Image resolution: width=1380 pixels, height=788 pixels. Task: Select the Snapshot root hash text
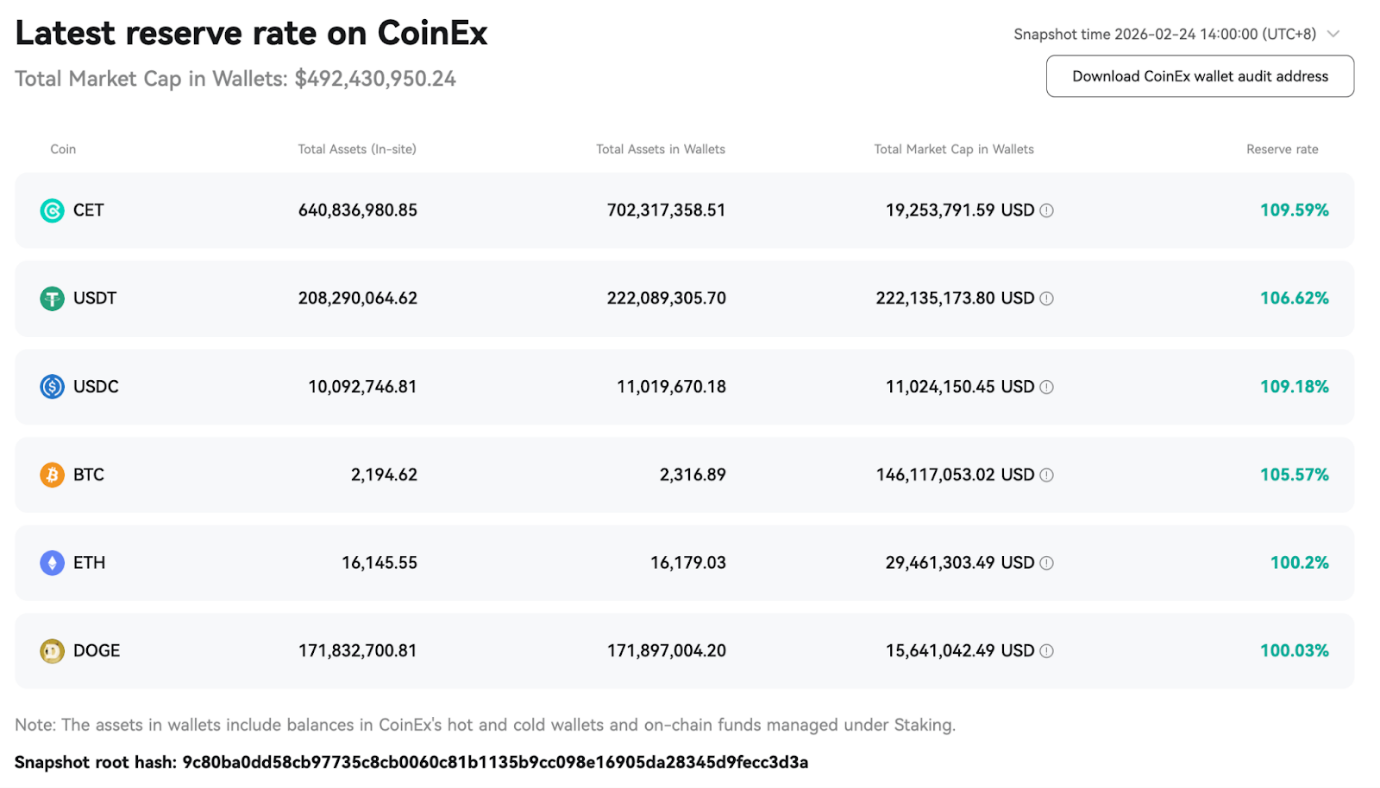tap(410, 761)
